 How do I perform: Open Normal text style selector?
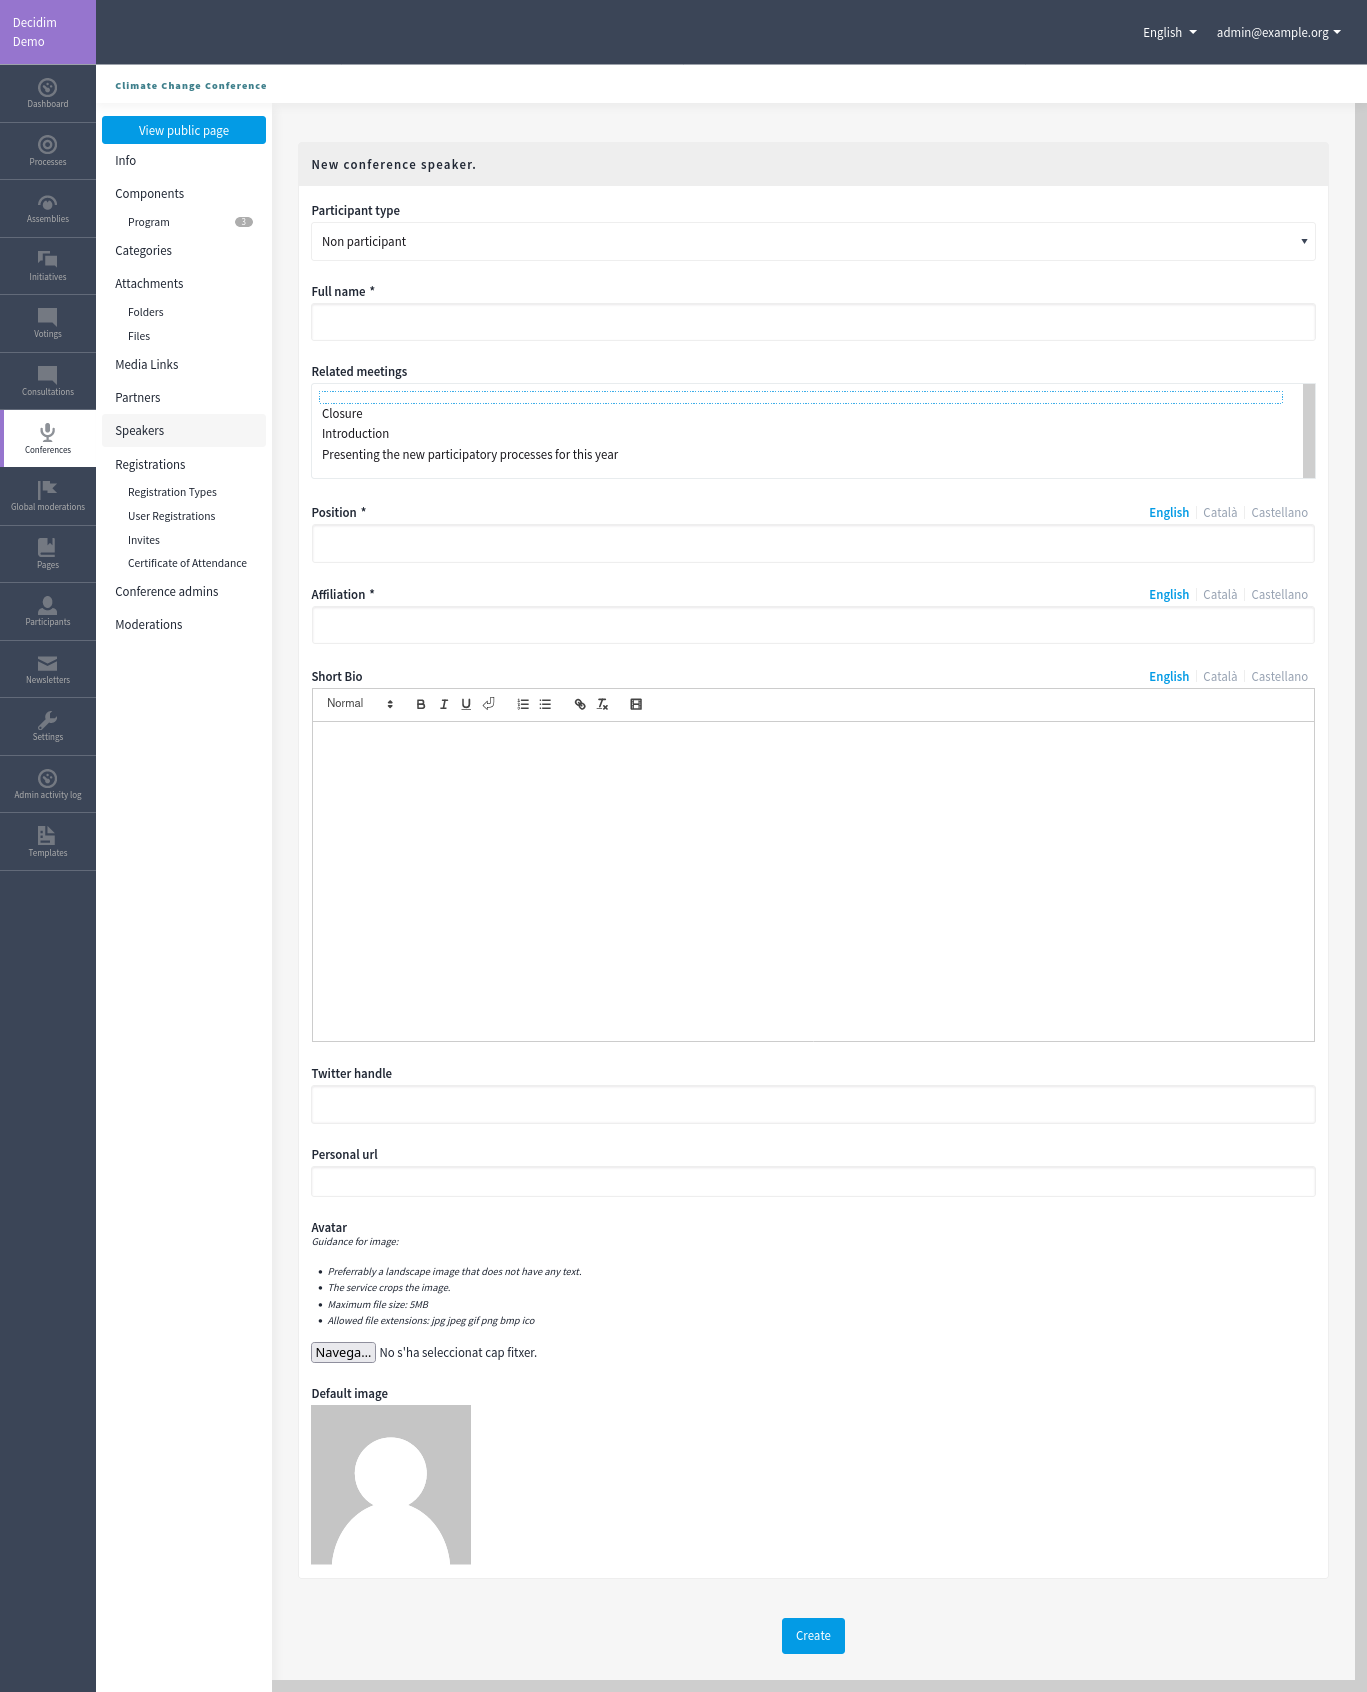pos(360,704)
